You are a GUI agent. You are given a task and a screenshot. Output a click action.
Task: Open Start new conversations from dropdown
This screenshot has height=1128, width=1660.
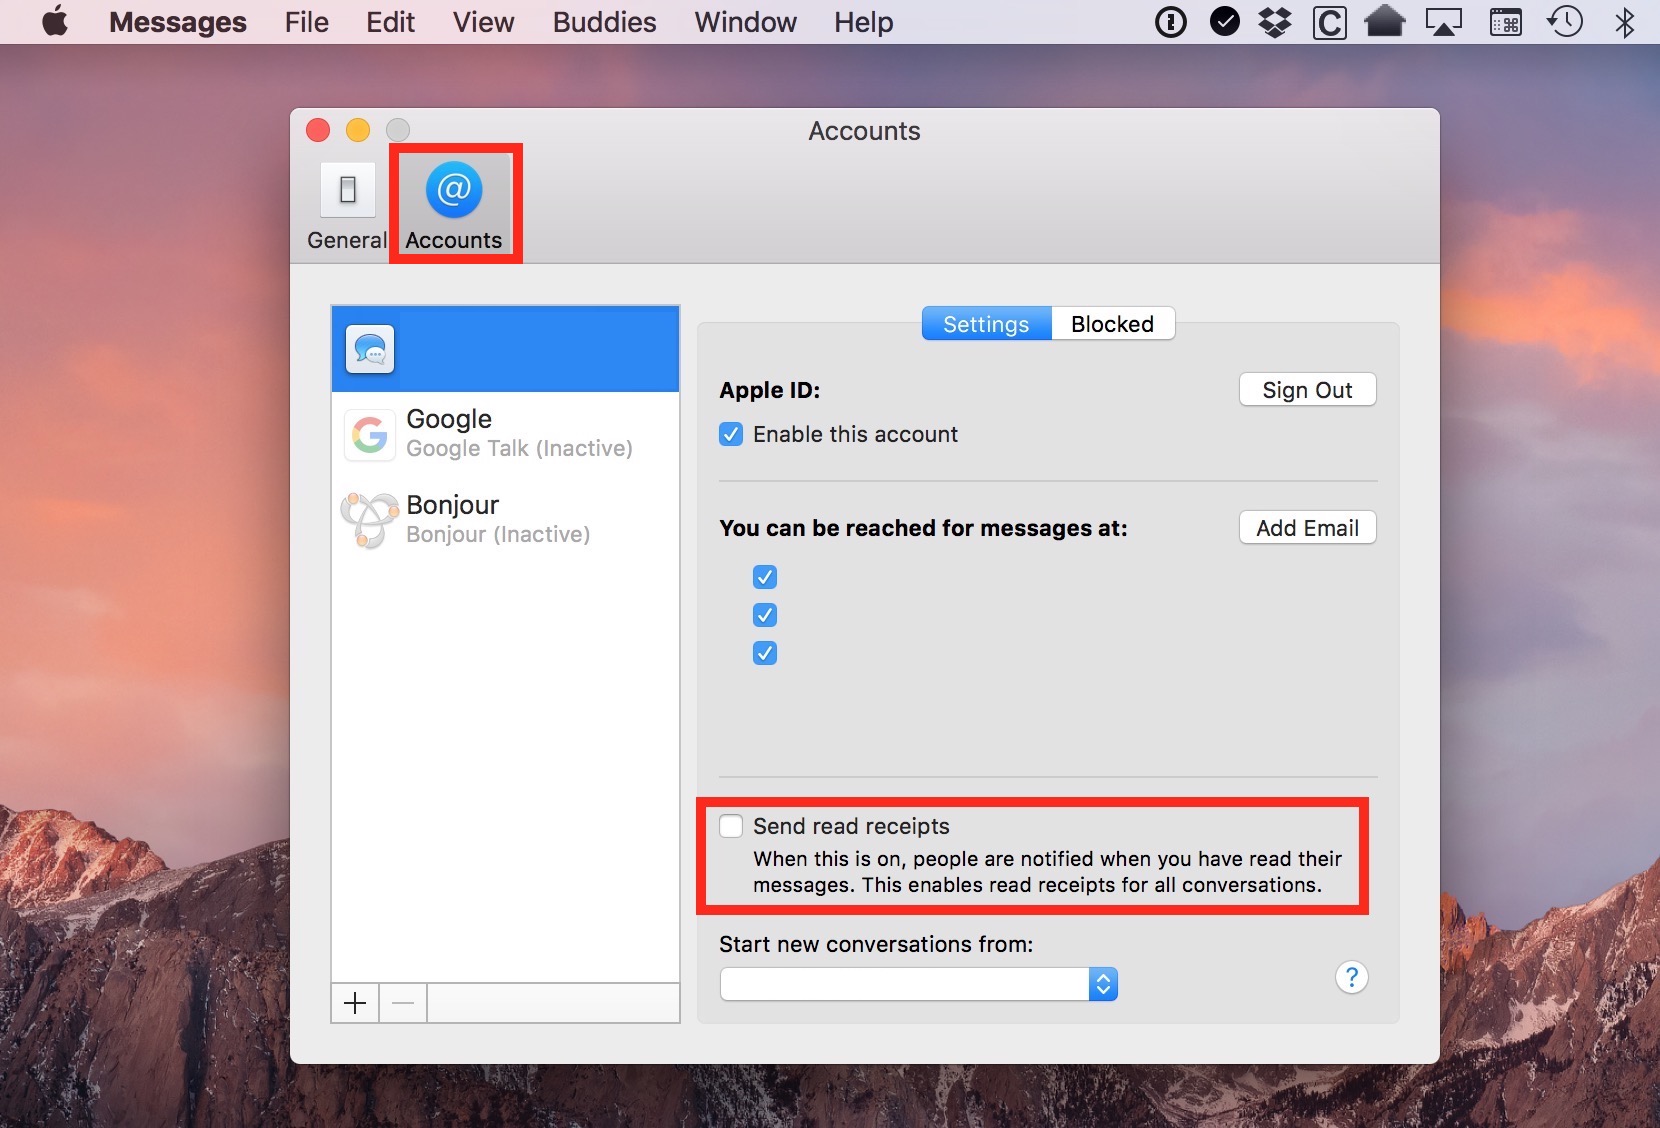click(x=918, y=984)
